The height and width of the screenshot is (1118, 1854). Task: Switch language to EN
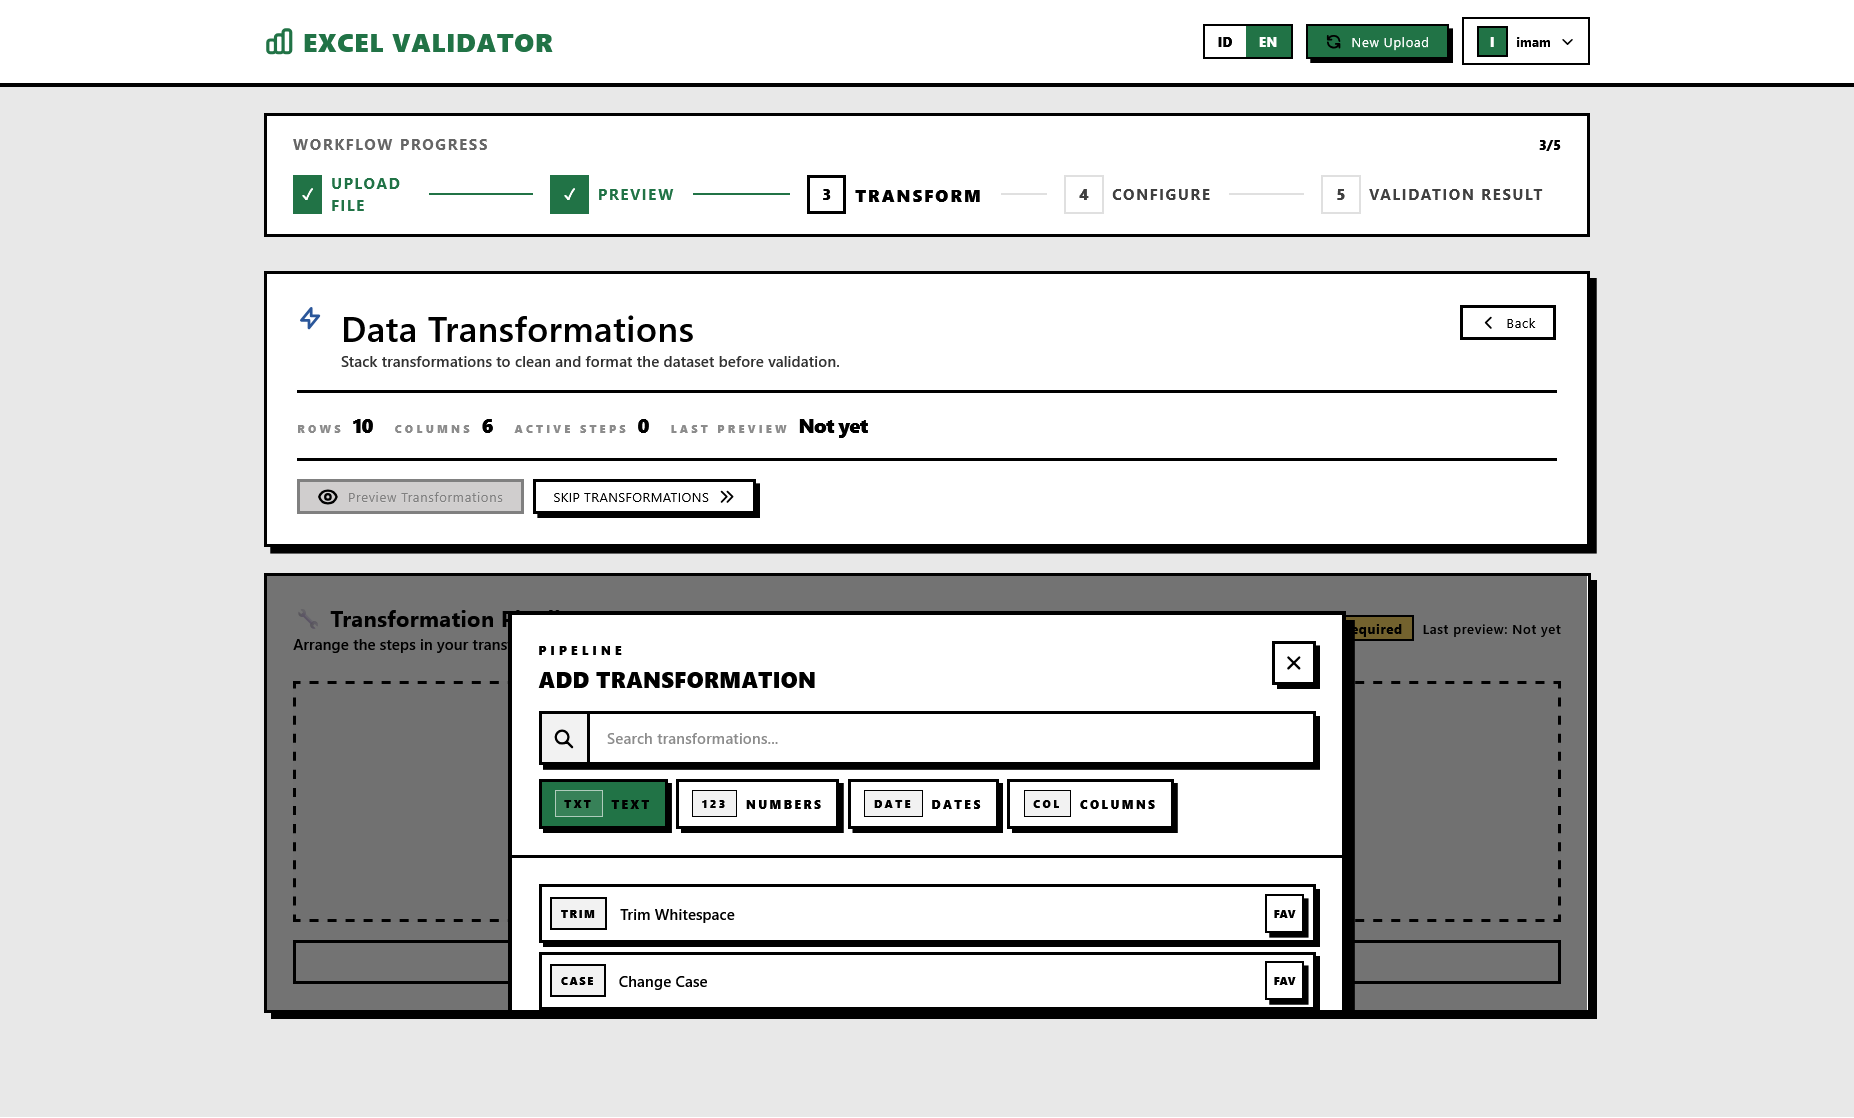tap(1268, 42)
